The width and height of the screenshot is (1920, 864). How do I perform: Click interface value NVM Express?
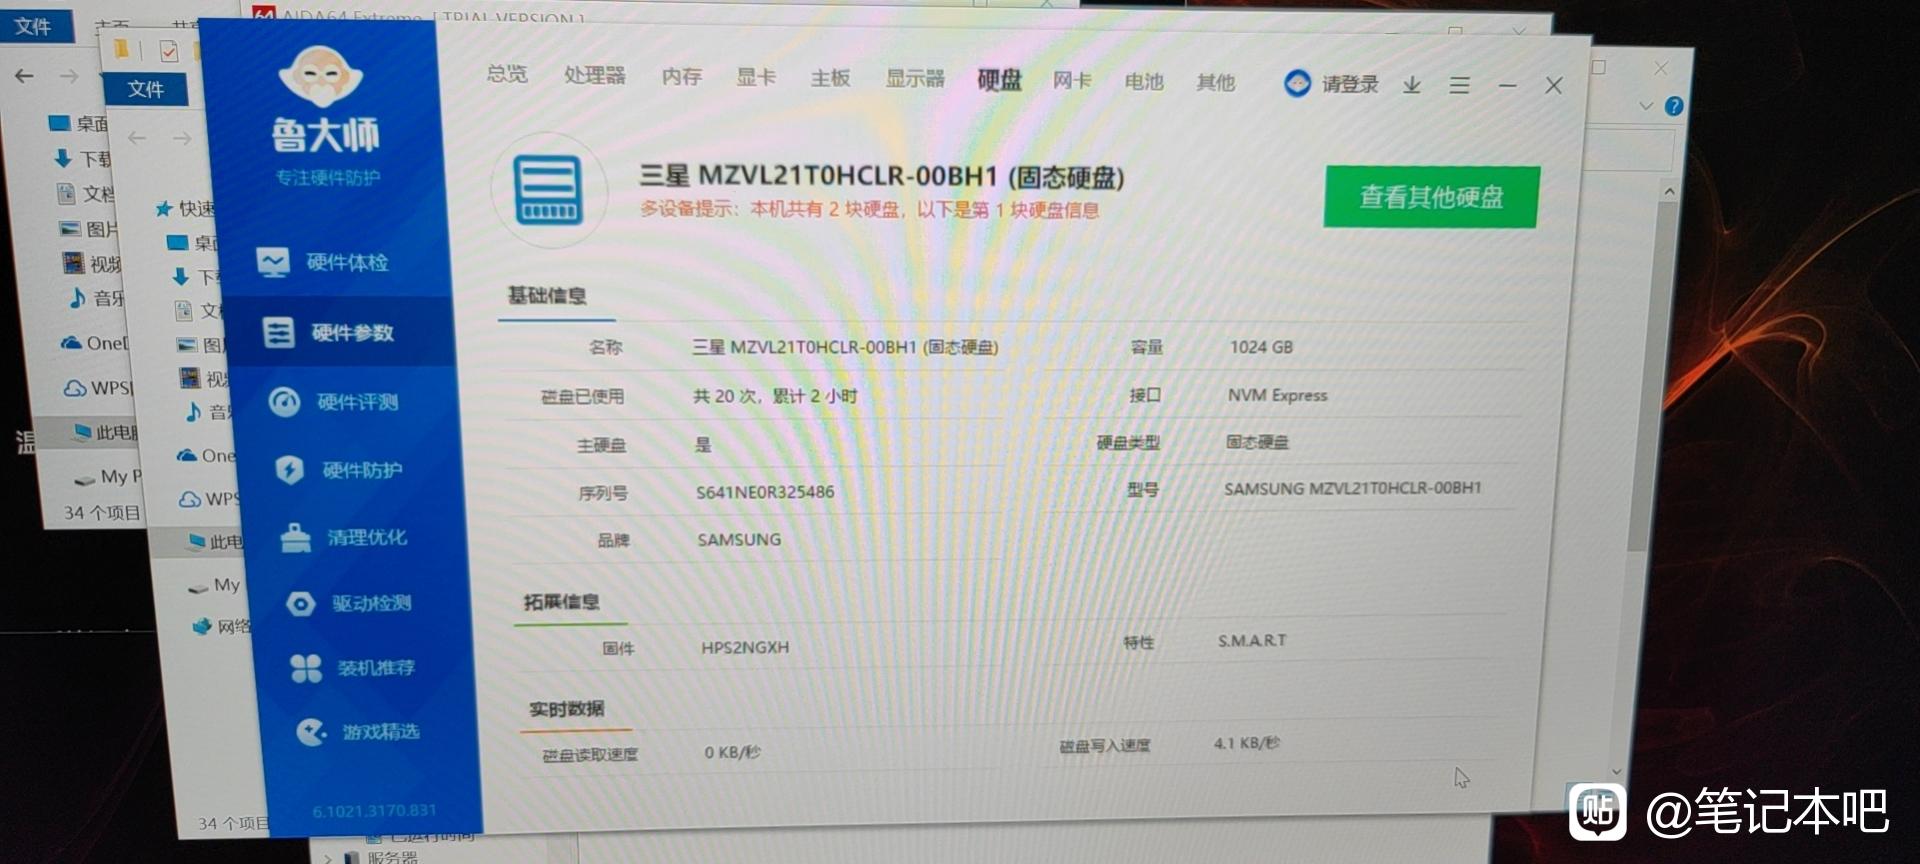pos(1277,395)
